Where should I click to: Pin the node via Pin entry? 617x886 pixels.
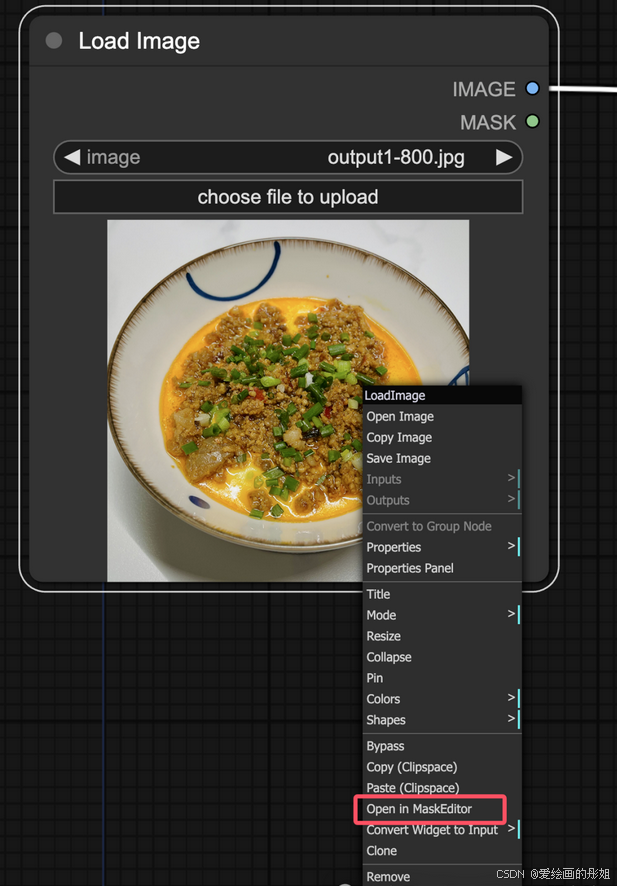point(441,677)
